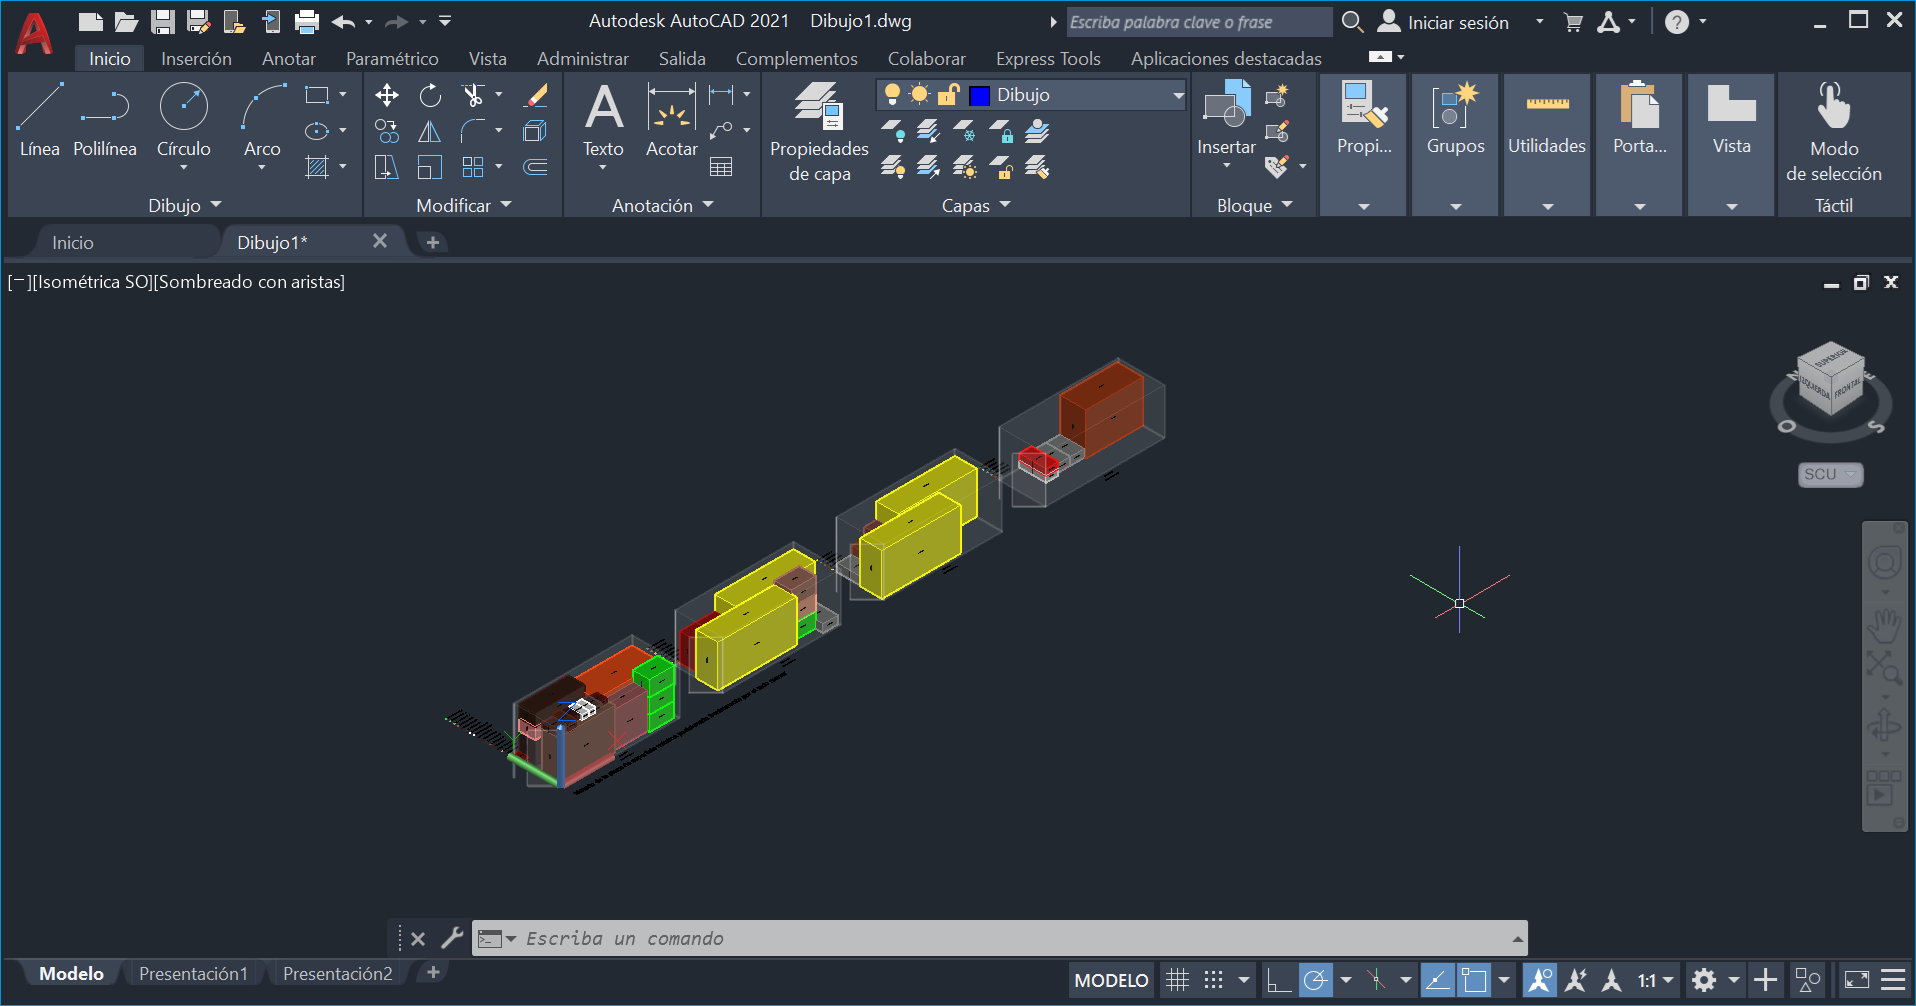Expand the Anotación panel options
Viewport: 1916px width, 1006px height.
tap(662, 205)
